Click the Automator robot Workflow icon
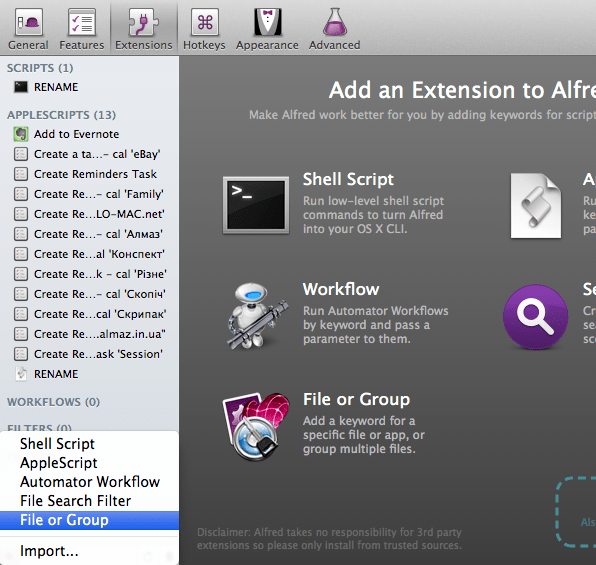The image size is (596, 565). coord(257,316)
